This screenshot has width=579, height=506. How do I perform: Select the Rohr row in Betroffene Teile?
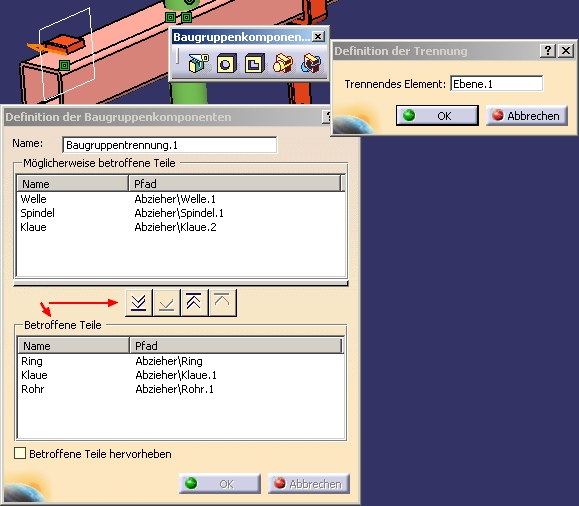click(180, 389)
